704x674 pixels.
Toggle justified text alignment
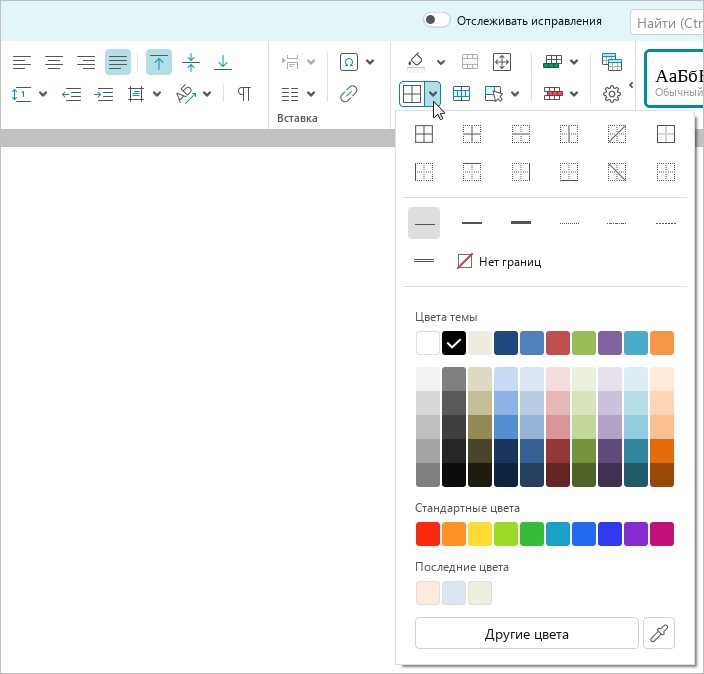118,62
